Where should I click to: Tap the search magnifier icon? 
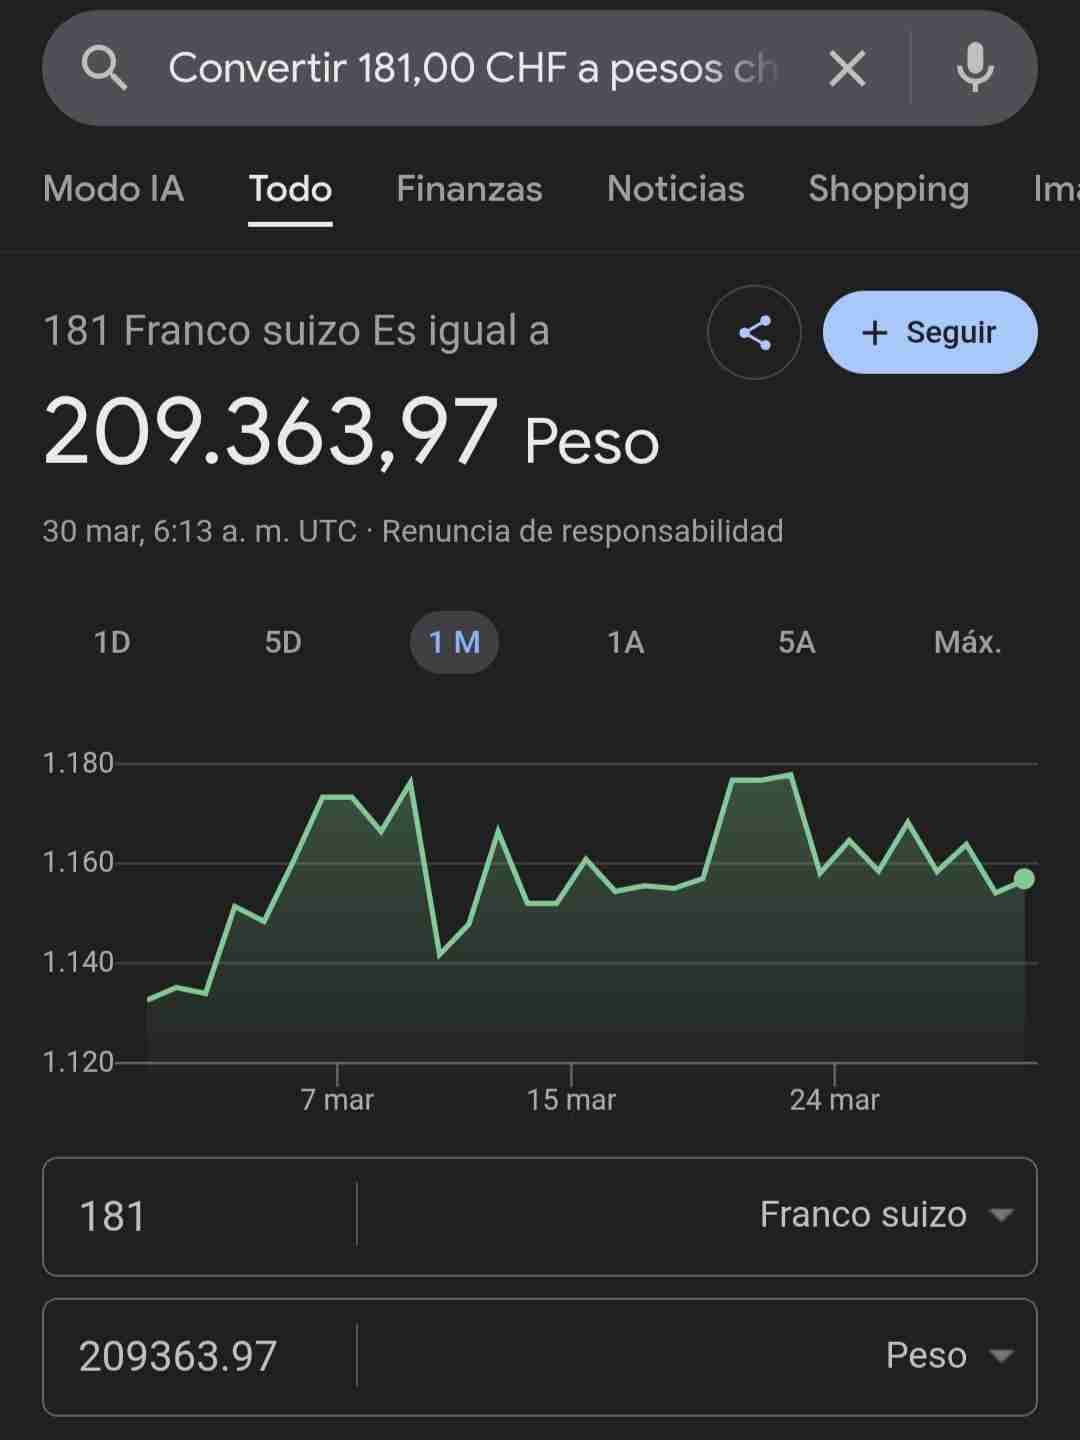(x=104, y=69)
